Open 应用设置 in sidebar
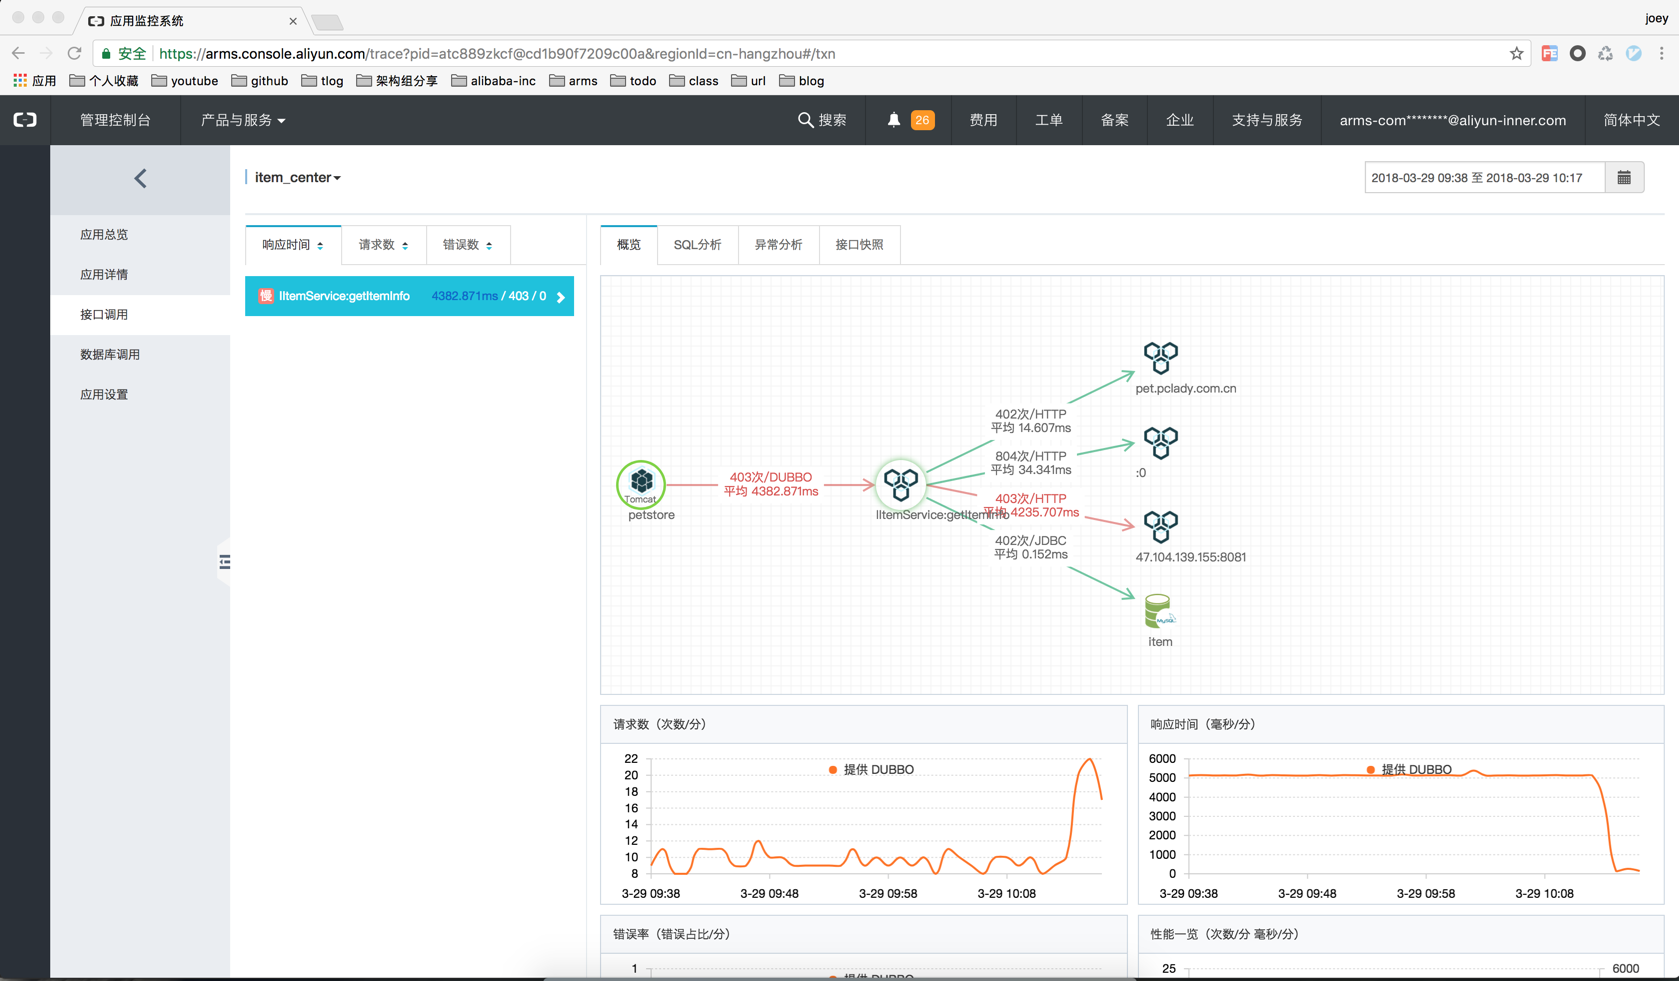Screen dimensions: 1679x981 click(x=140, y=394)
